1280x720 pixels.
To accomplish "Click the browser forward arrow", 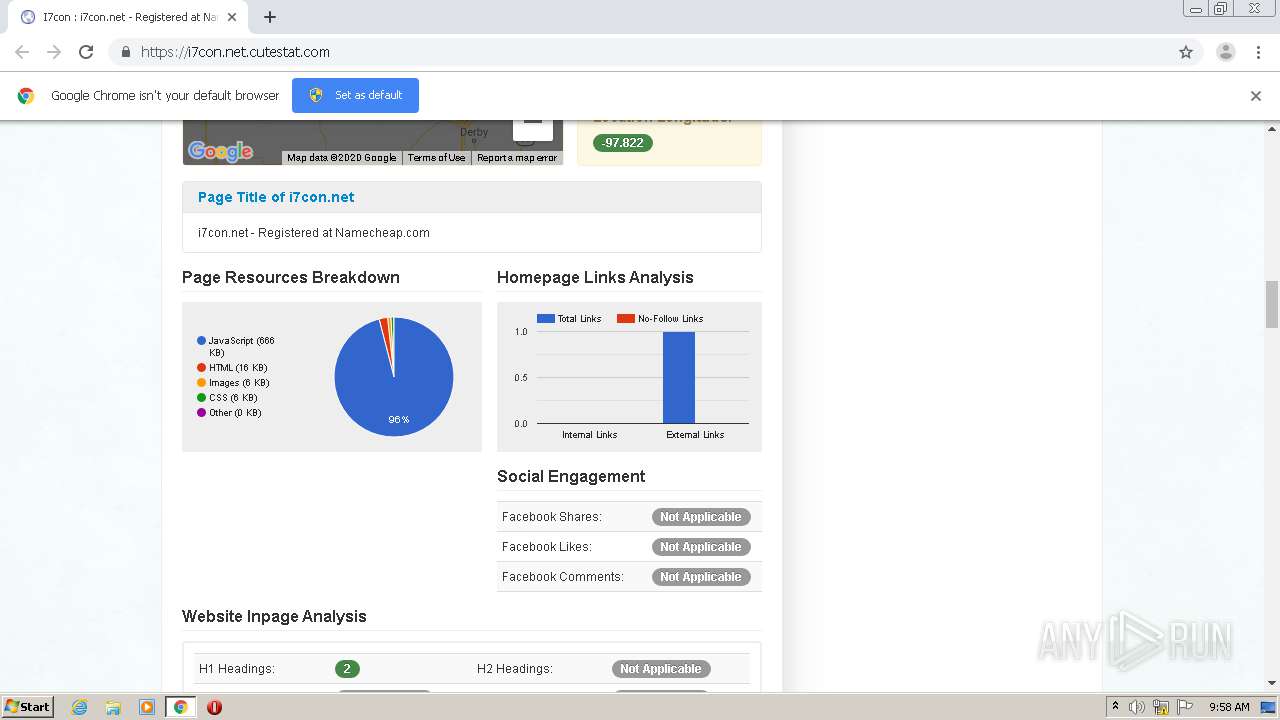I will click(x=54, y=52).
